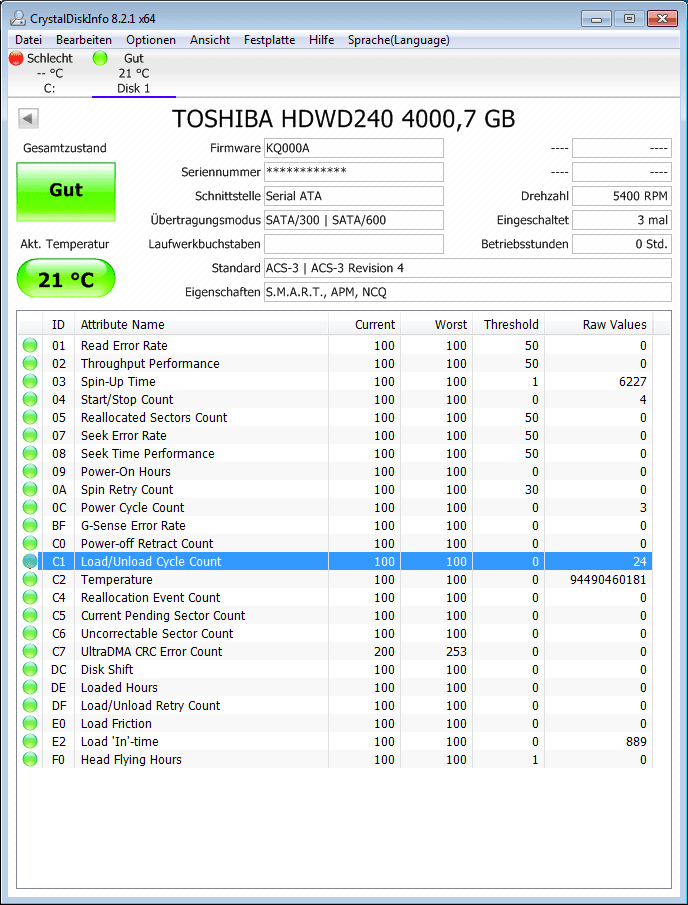Click the status icon beside Current Pending Sector Count
Image resolution: width=688 pixels, height=905 pixels.
coord(30,615)
